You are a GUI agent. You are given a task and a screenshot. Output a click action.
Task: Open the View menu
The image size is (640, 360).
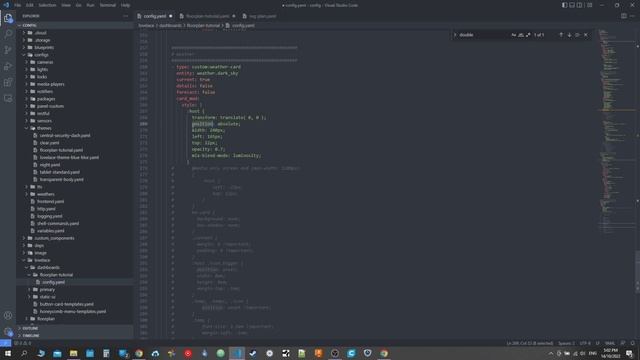coord(66,5)
